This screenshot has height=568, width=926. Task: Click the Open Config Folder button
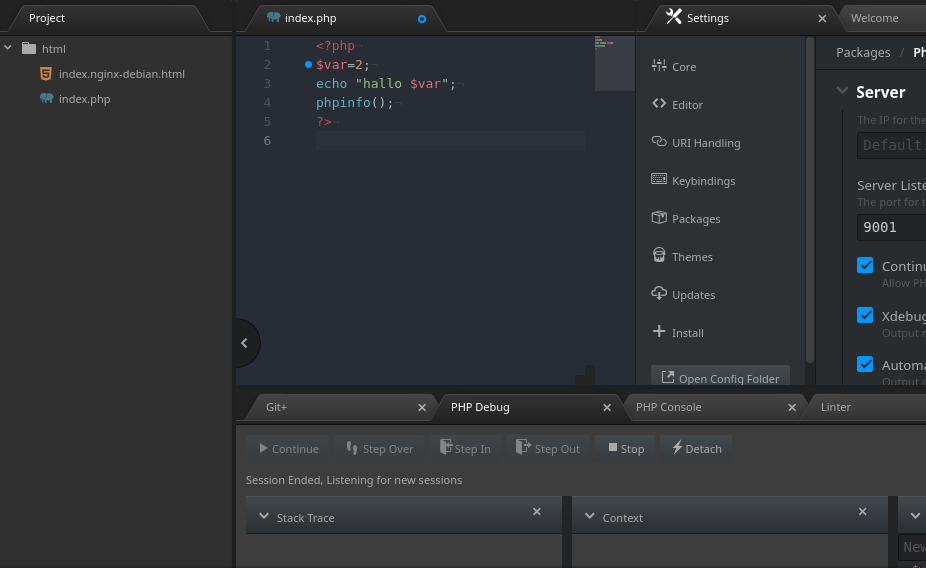(x=720, y=377)
